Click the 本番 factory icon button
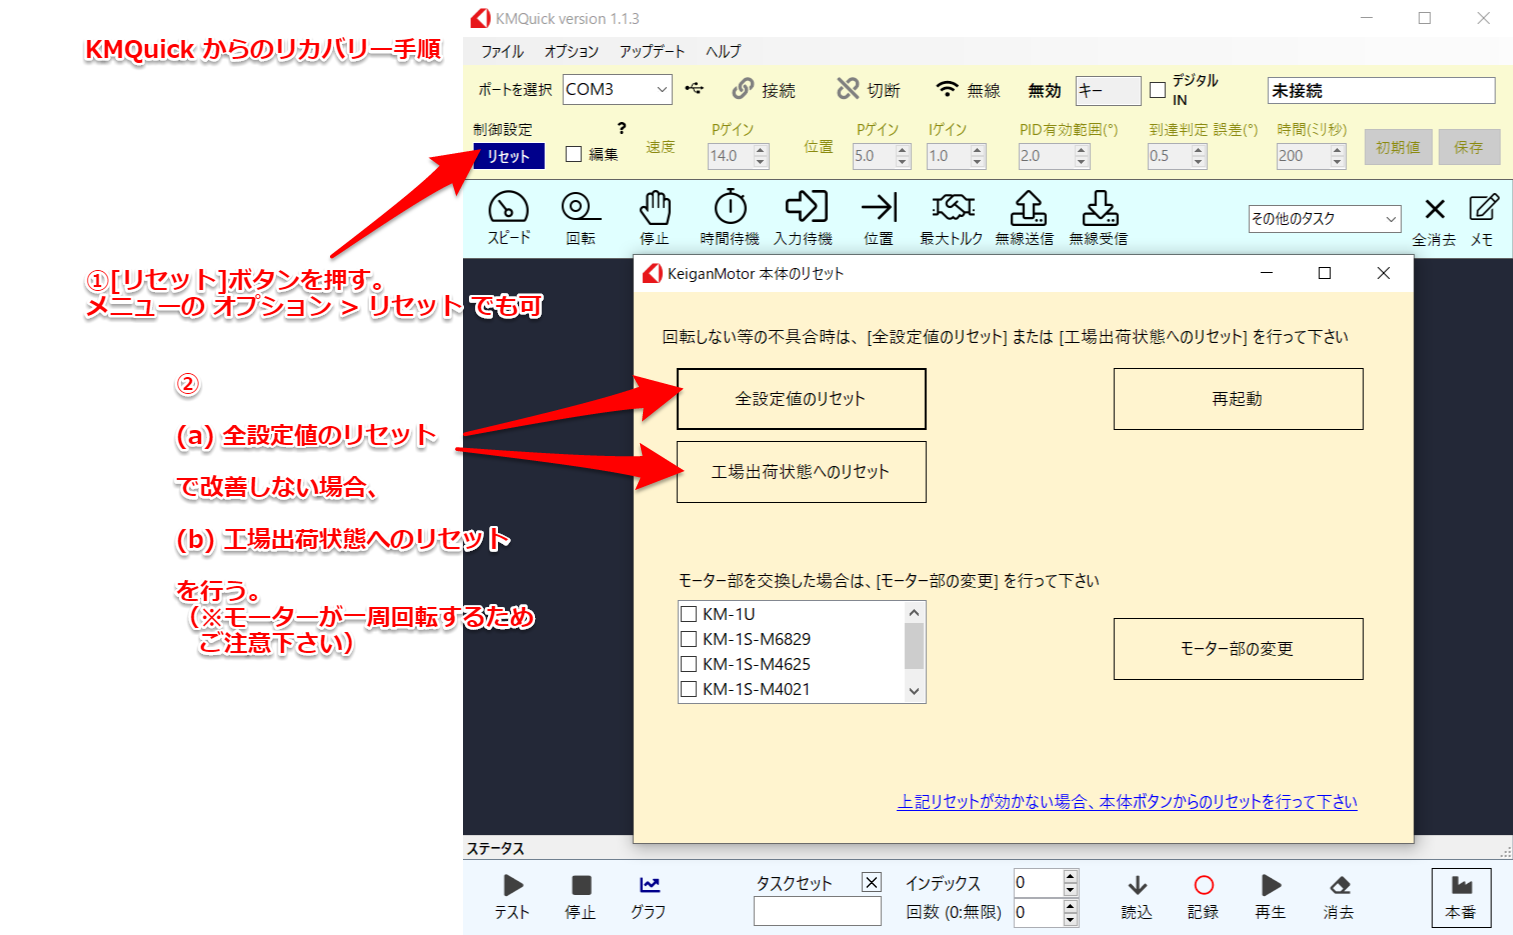The height and width of the screenshot is (935, 1513). [x=1461, y=898]
